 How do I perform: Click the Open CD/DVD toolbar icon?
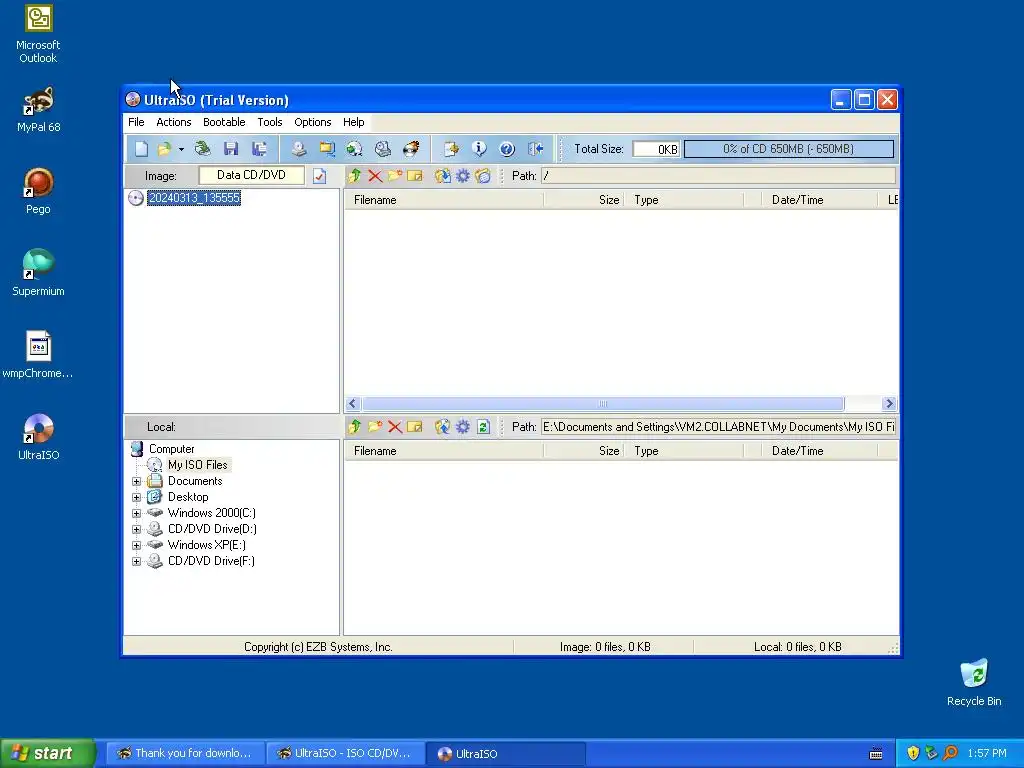[202, 149]
